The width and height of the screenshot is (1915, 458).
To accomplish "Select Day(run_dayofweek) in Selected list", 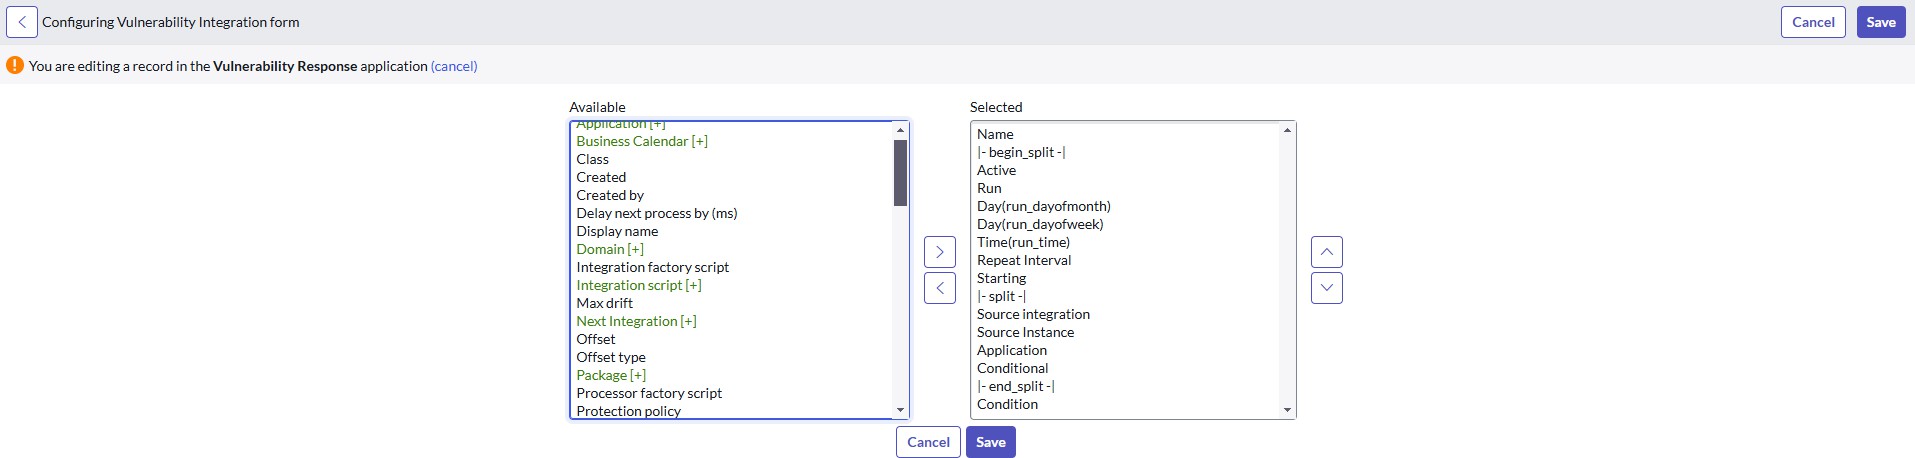I will tap(1126, 224).
